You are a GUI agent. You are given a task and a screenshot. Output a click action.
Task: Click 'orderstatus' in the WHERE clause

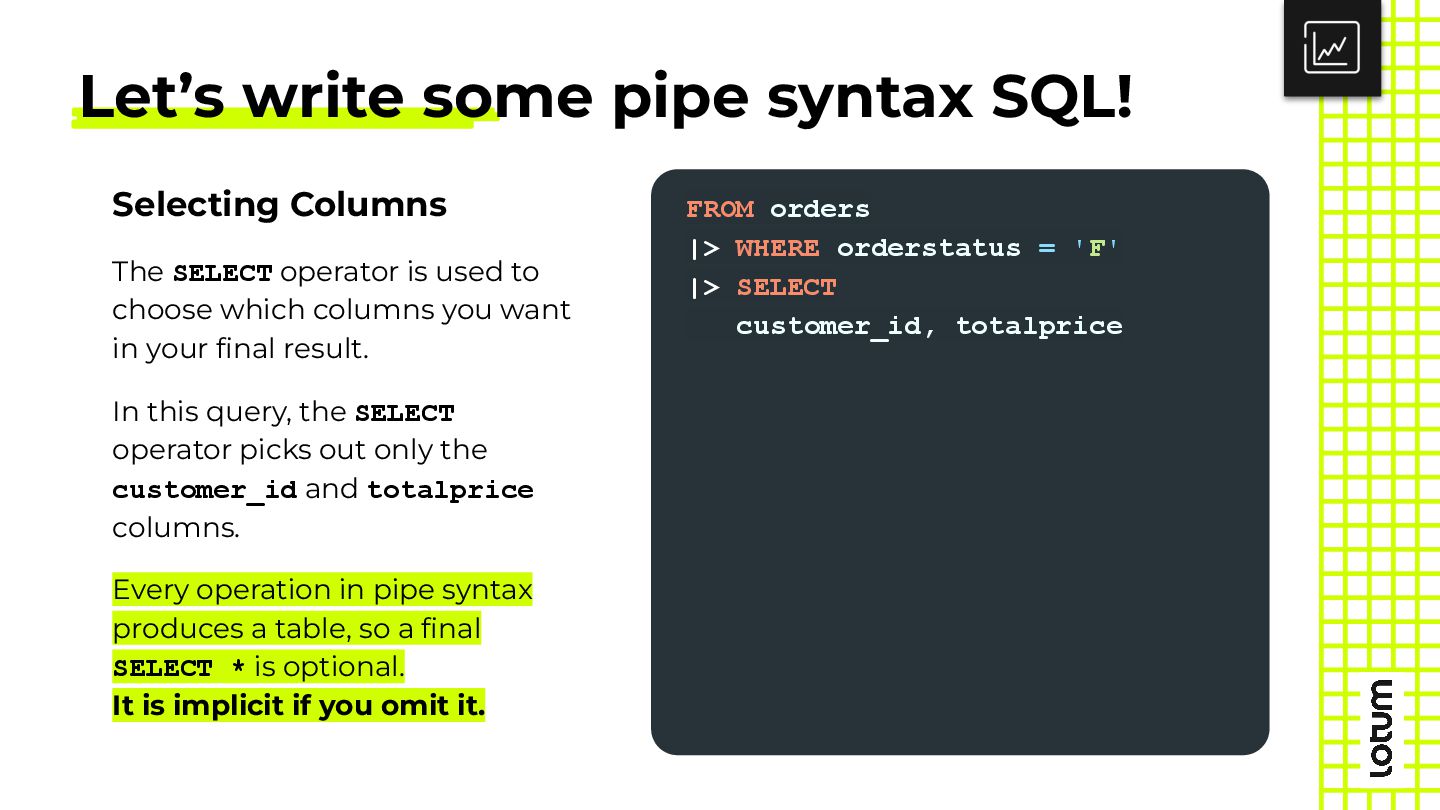pos(929,248)
